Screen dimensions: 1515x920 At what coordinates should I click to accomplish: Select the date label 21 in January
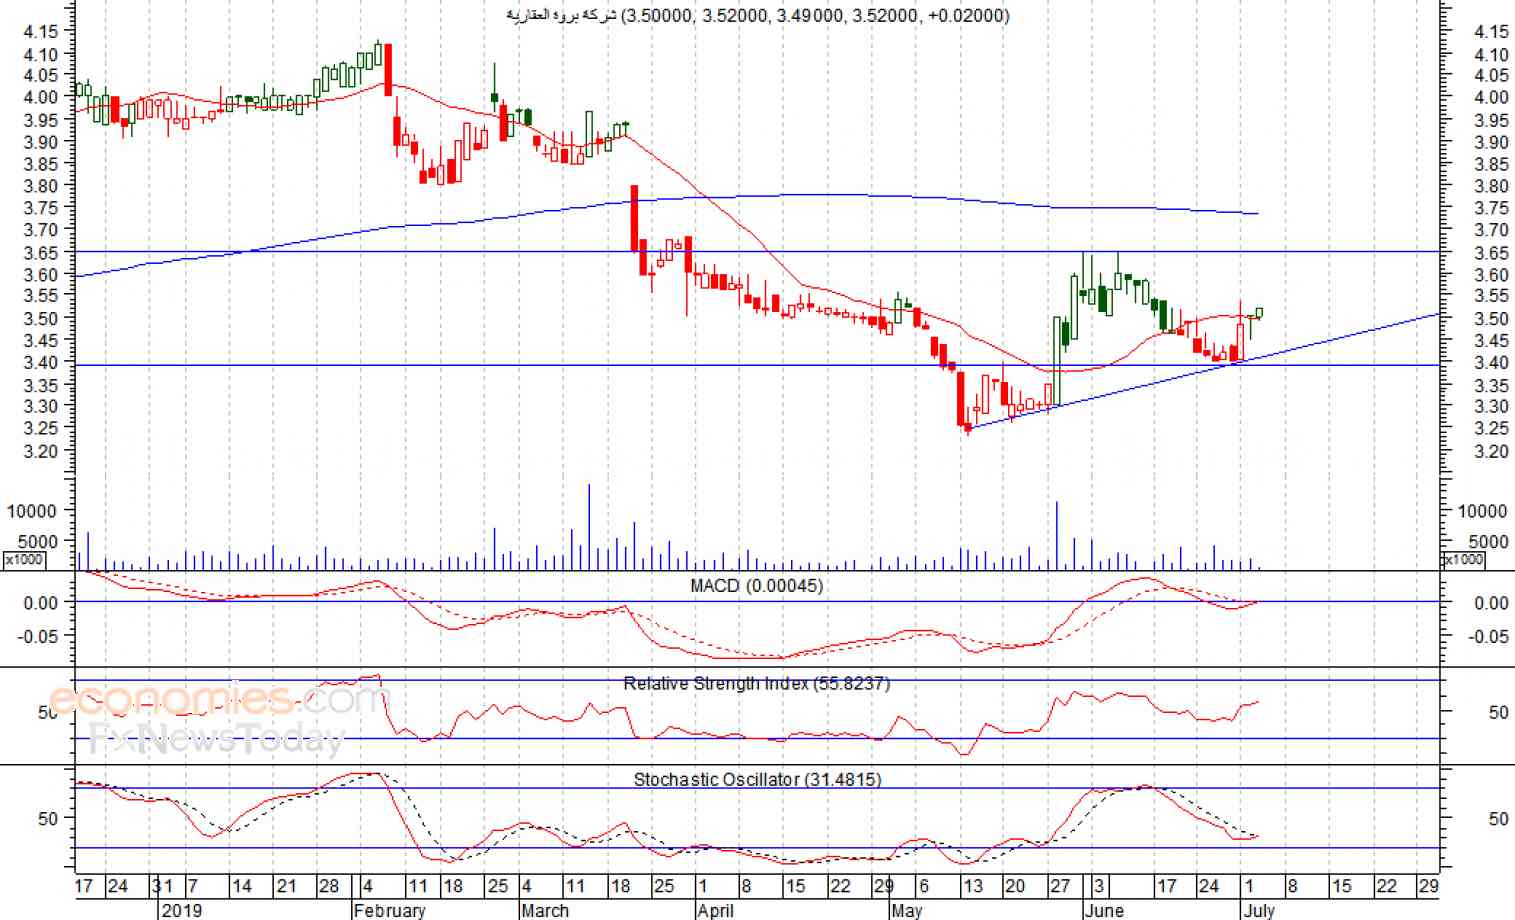point(286,886)
